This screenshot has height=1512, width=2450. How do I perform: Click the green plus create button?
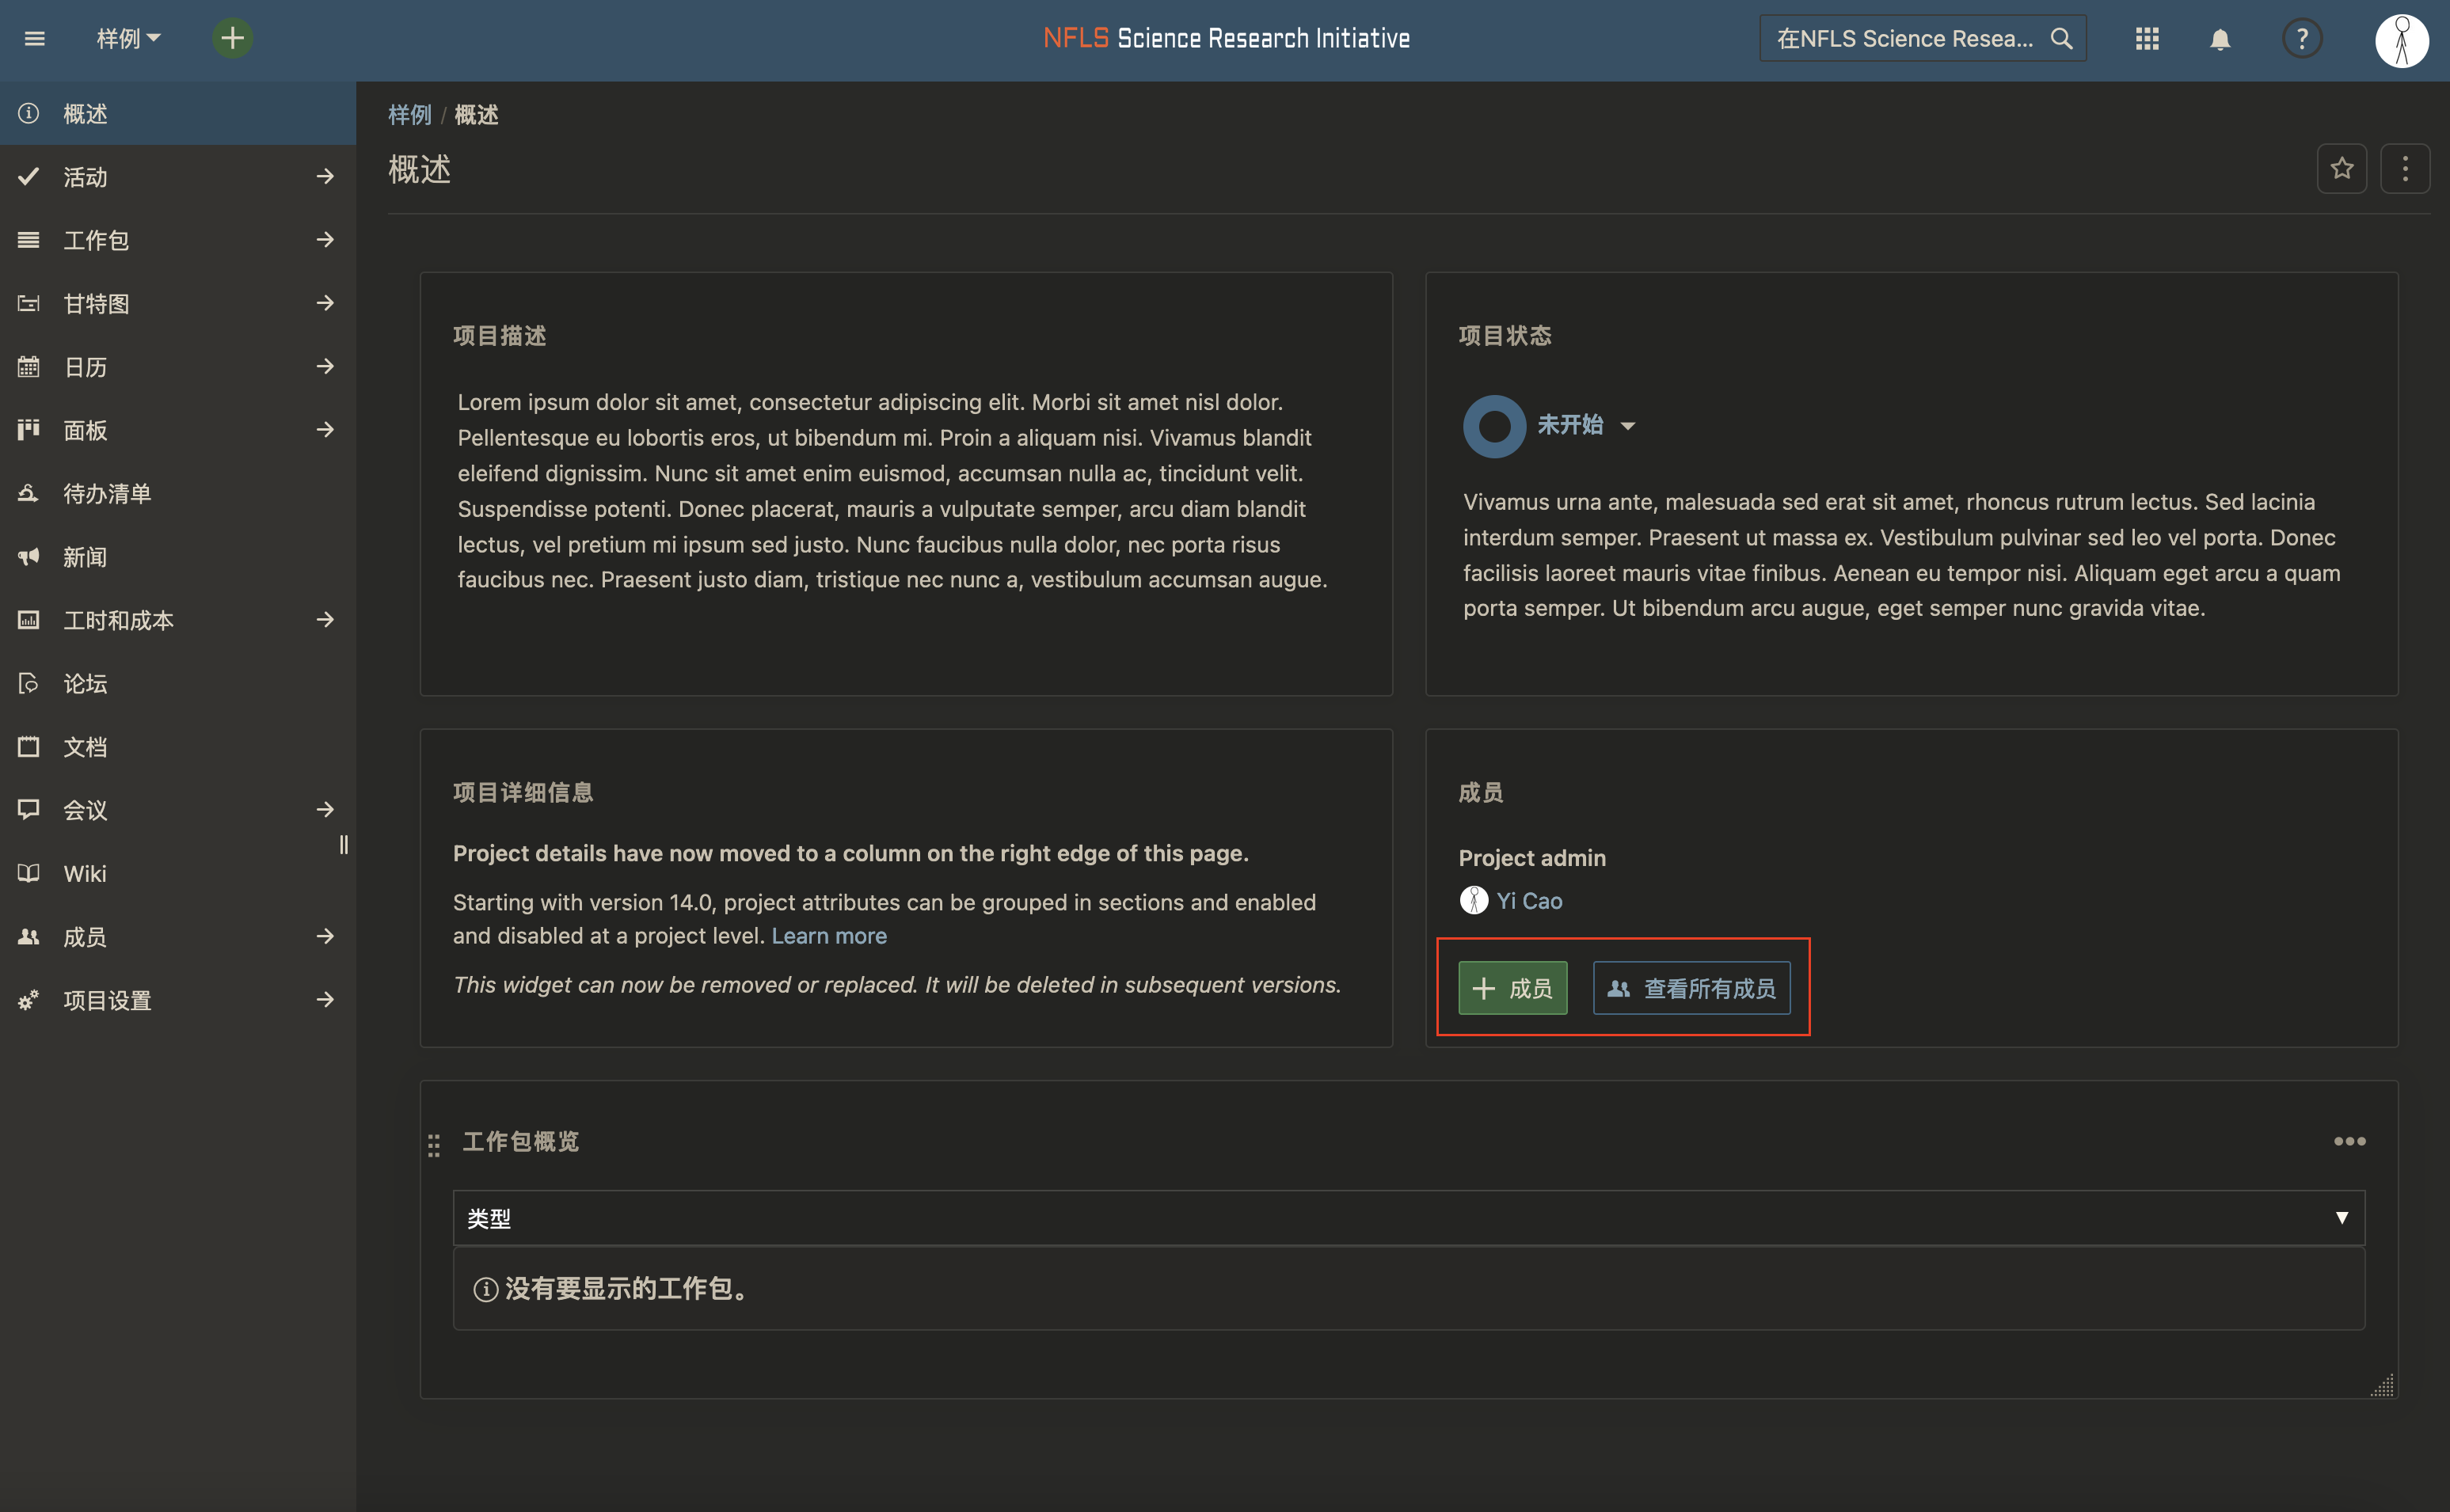click(x=232, y=39)
